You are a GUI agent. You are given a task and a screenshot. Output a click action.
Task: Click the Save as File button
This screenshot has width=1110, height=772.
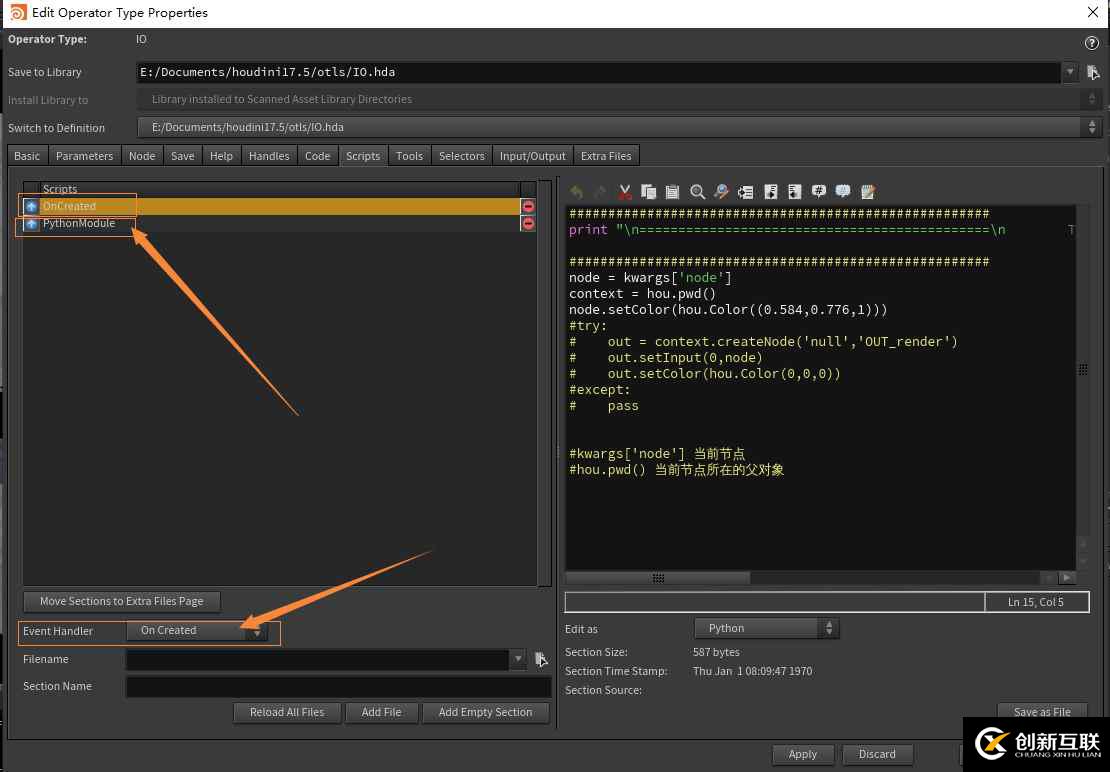tap(1042, 710)
